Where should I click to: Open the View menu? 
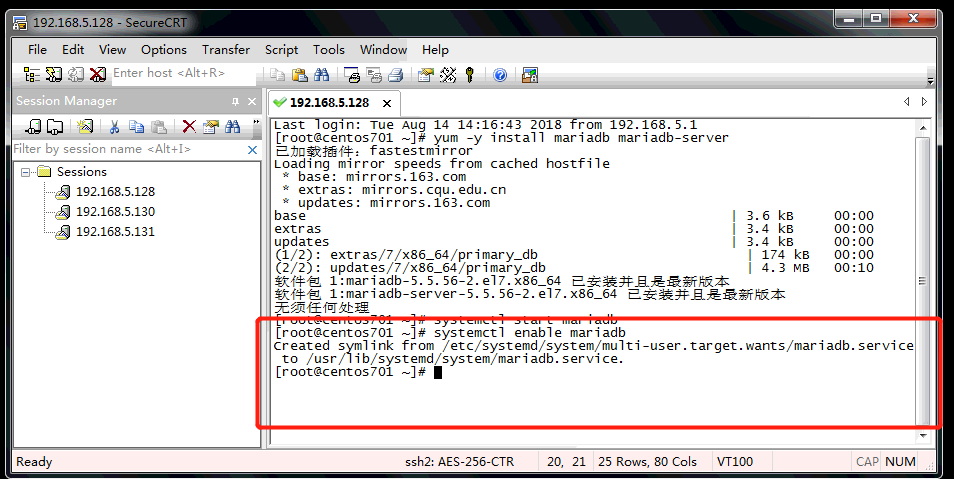[x=113, y=50]
